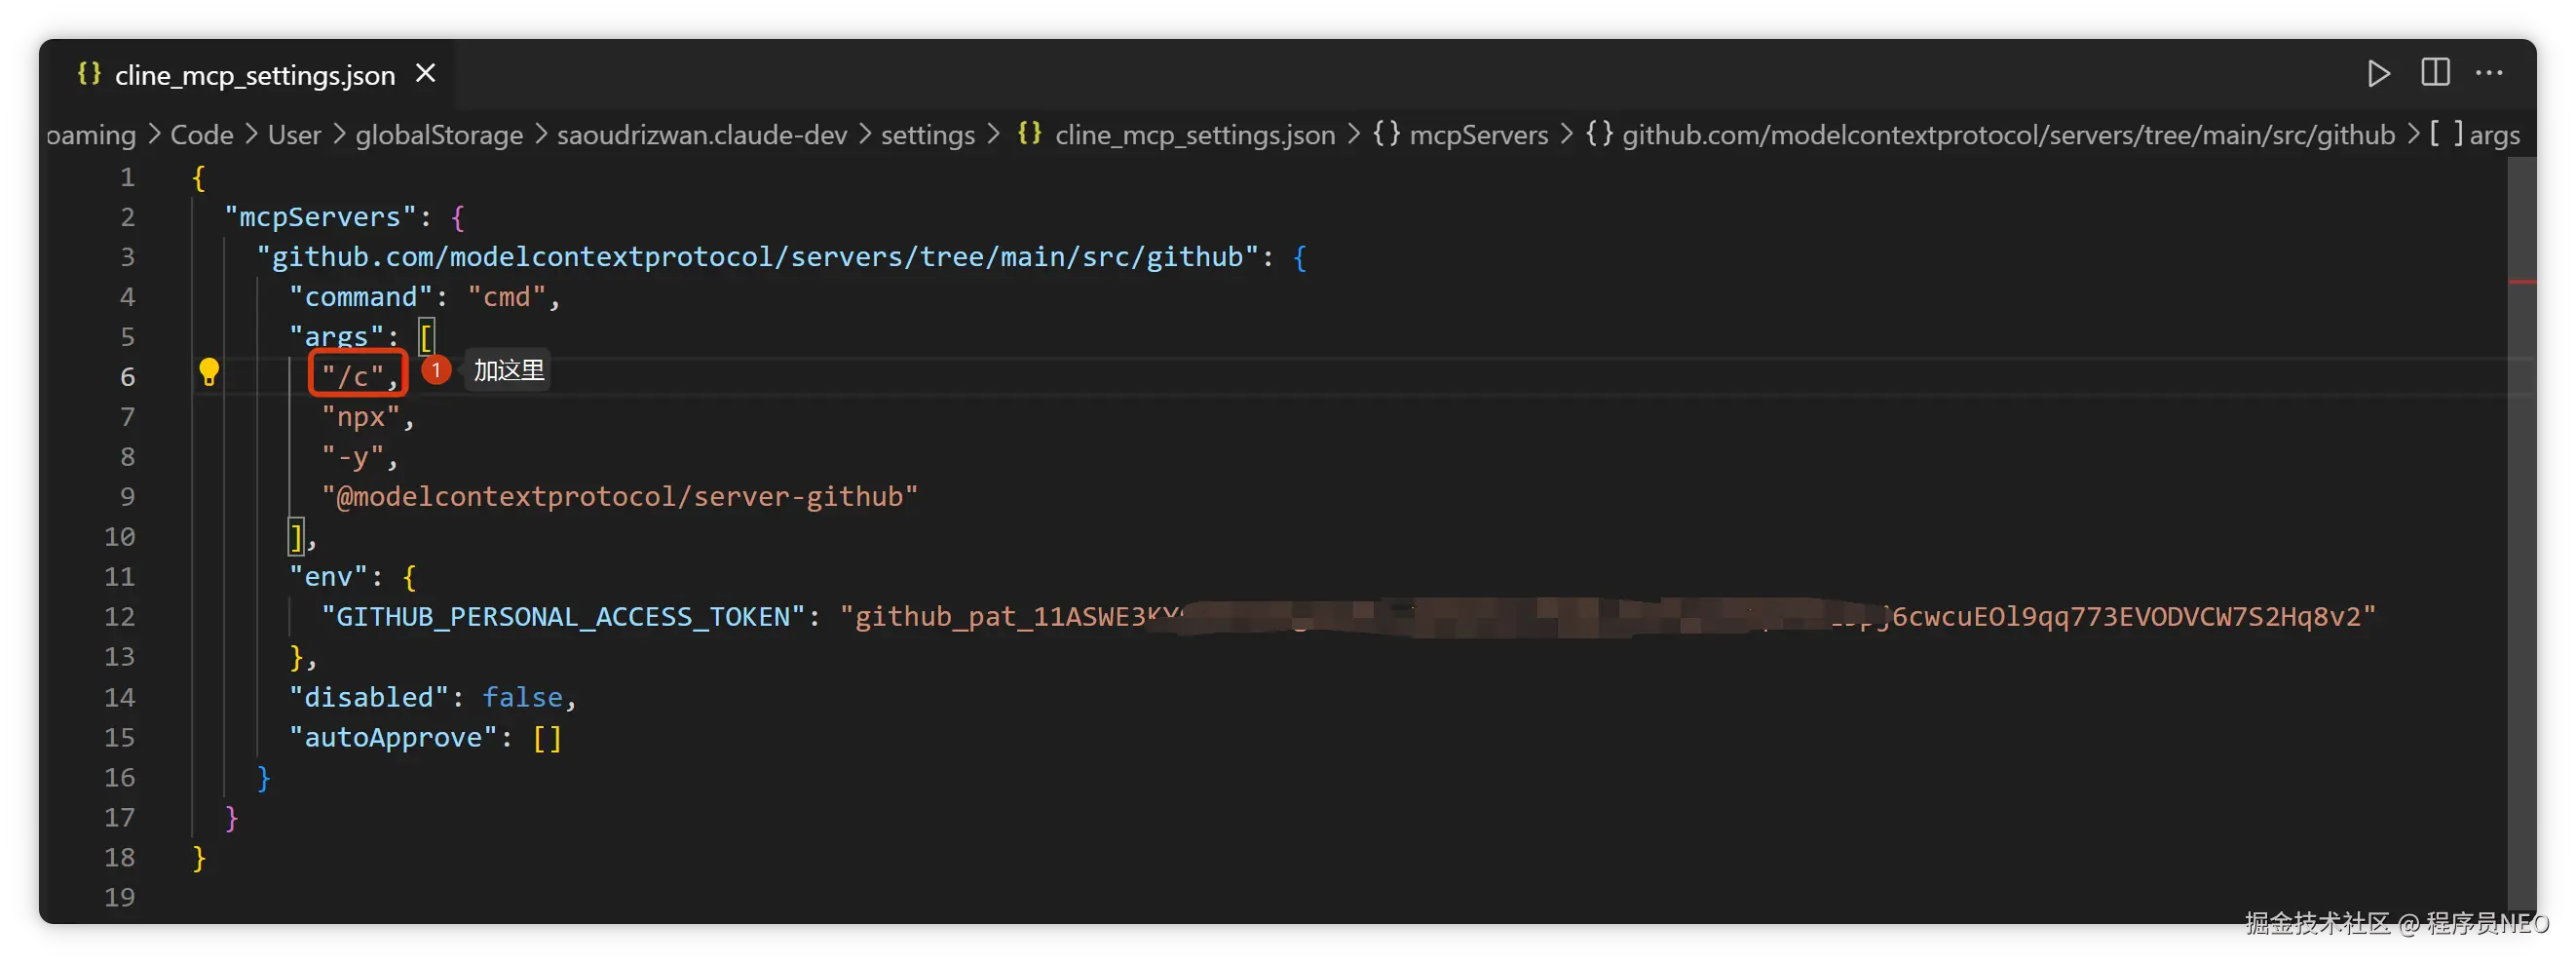Click the JSON file icon in the tab

(89, 73)
